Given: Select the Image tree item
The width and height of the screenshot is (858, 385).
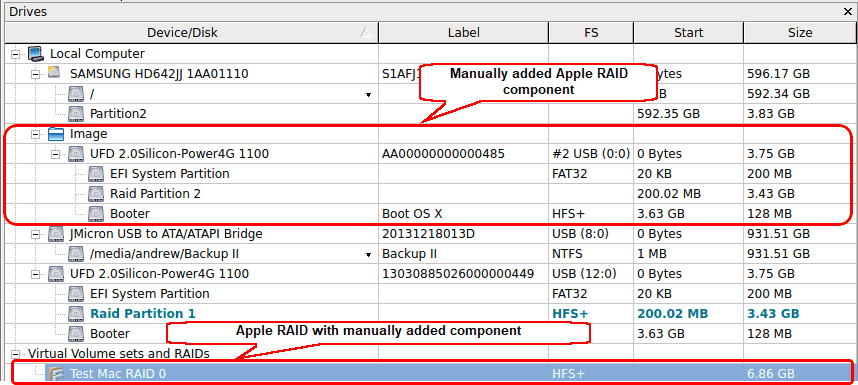Looking at the screenshot, I should point(89,134).
